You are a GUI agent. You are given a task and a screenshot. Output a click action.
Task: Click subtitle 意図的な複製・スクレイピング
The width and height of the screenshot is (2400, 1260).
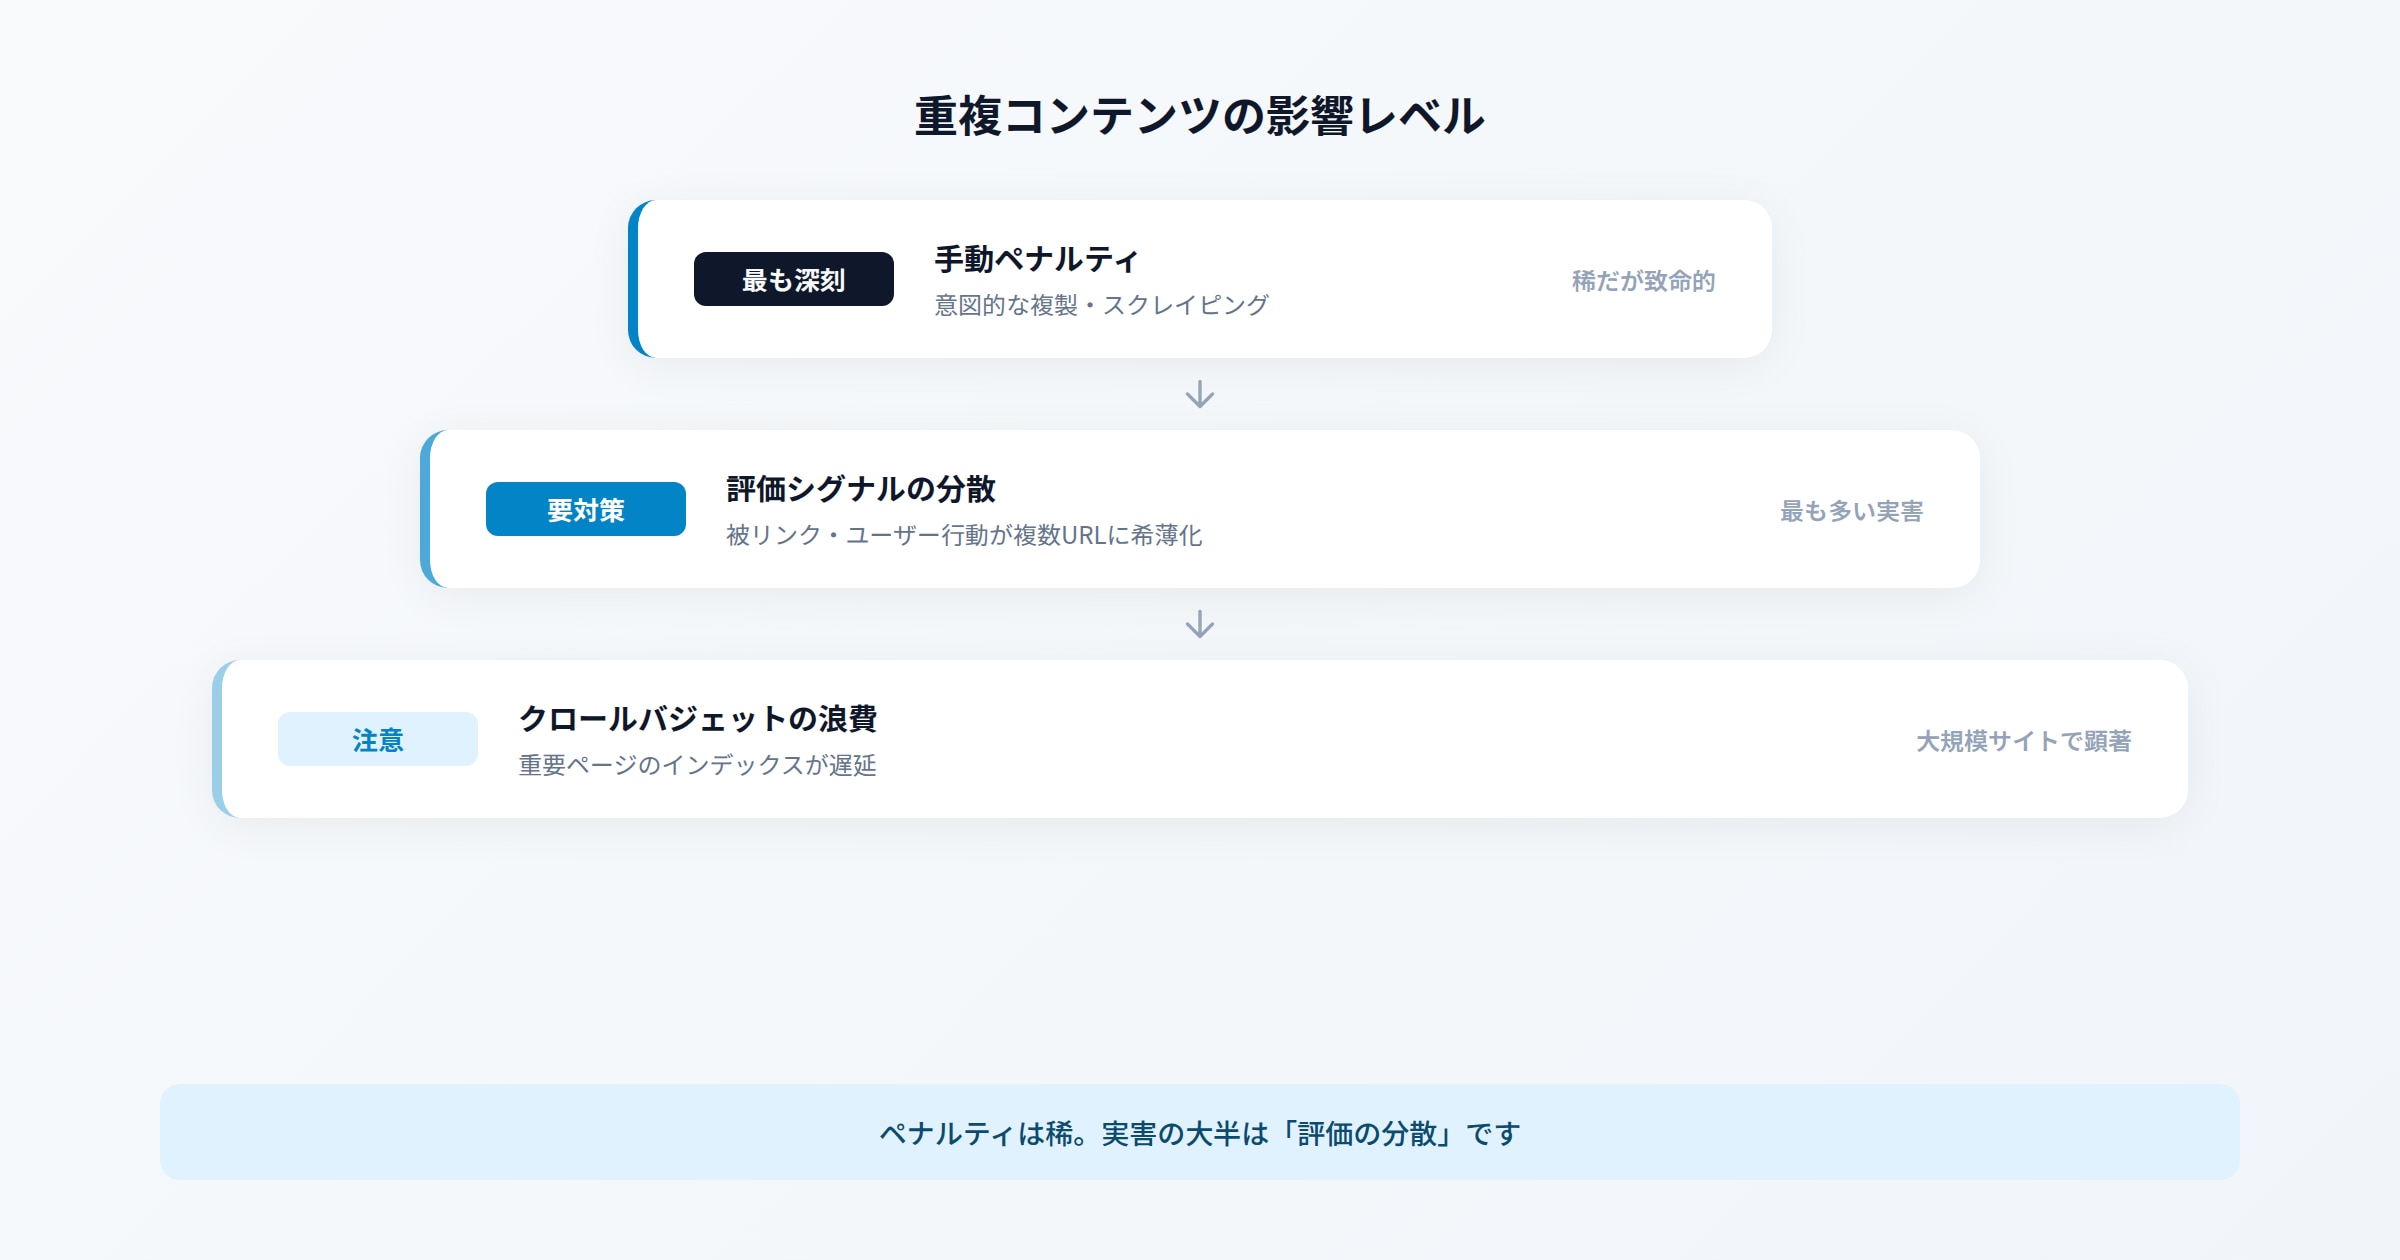click(1101, 305)
